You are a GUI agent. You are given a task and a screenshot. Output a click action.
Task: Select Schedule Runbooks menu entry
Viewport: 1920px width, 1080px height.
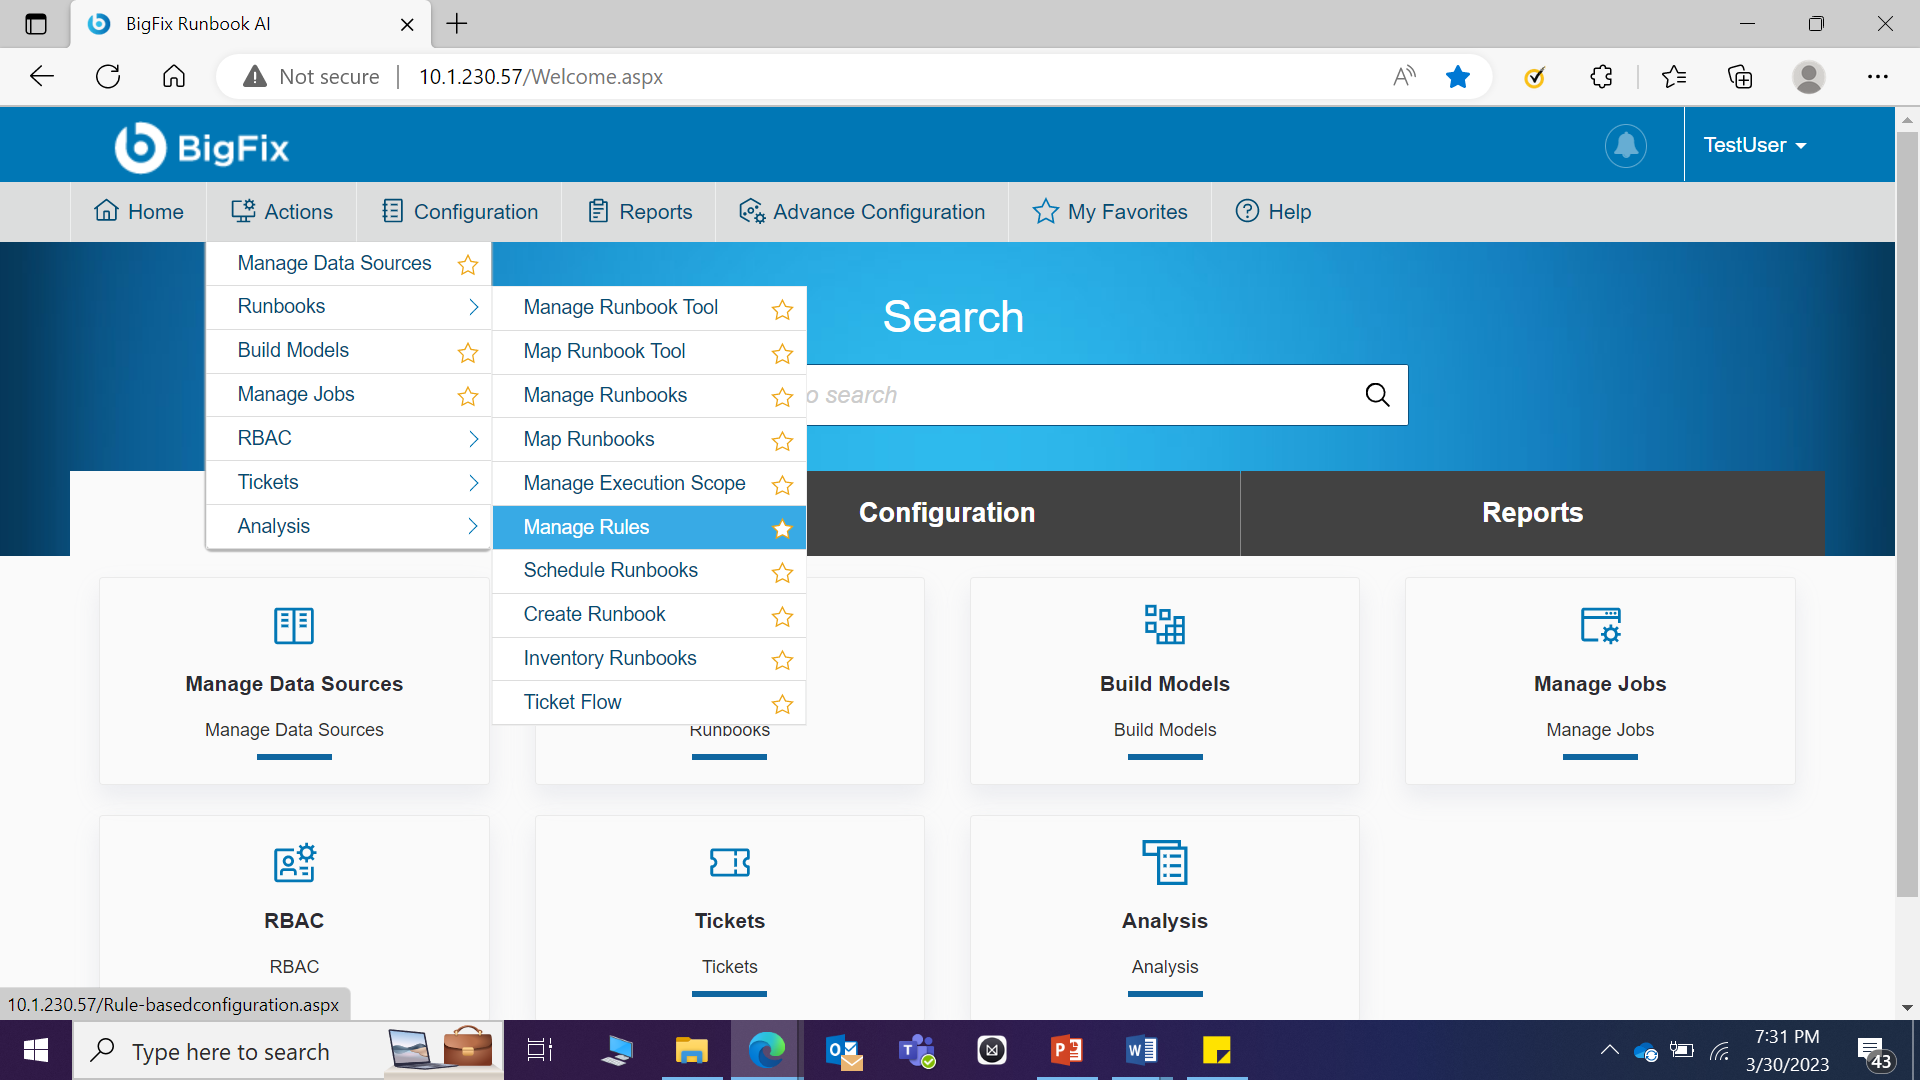(x=610, y=570)
